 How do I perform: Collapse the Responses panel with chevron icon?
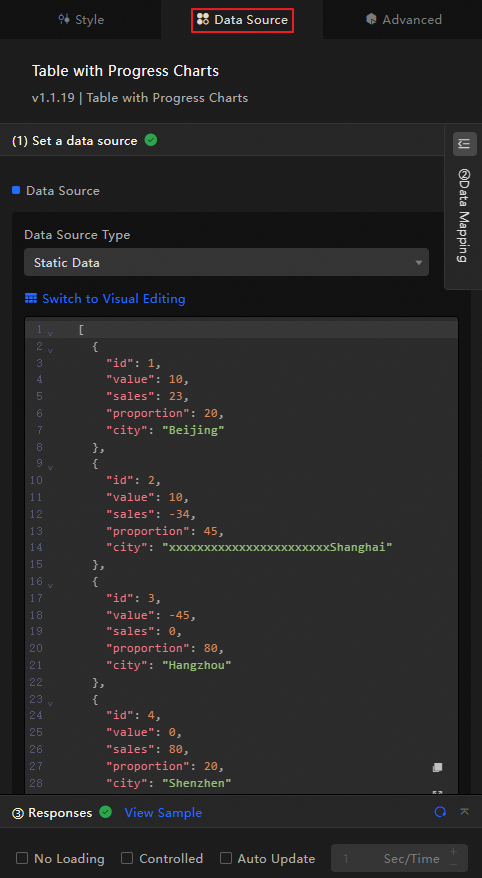click(x=464, y=812)
